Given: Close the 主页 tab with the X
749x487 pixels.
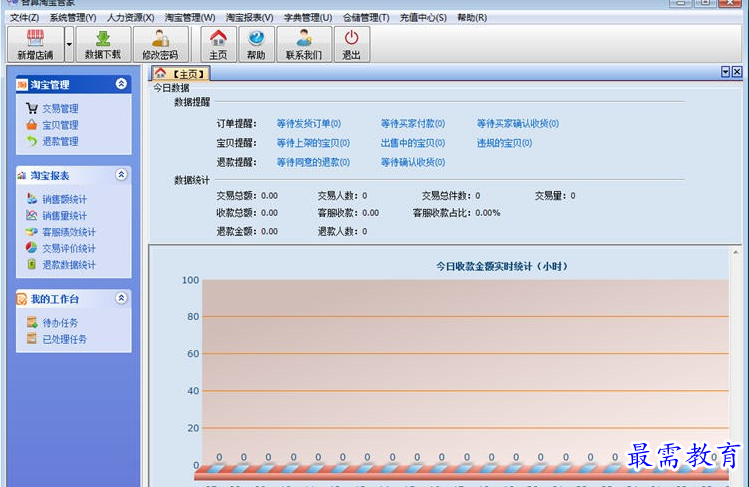Looking at the screenshot, I should click(x=737, y=72).
